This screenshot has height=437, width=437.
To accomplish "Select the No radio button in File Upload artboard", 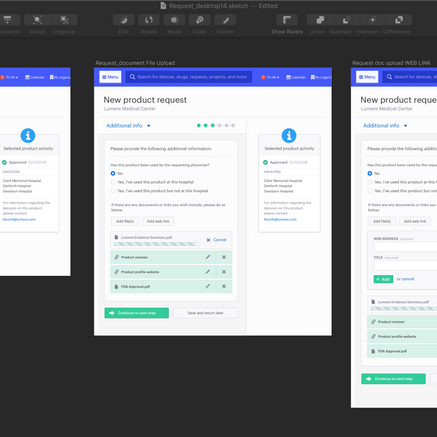I will pos(113,173).
